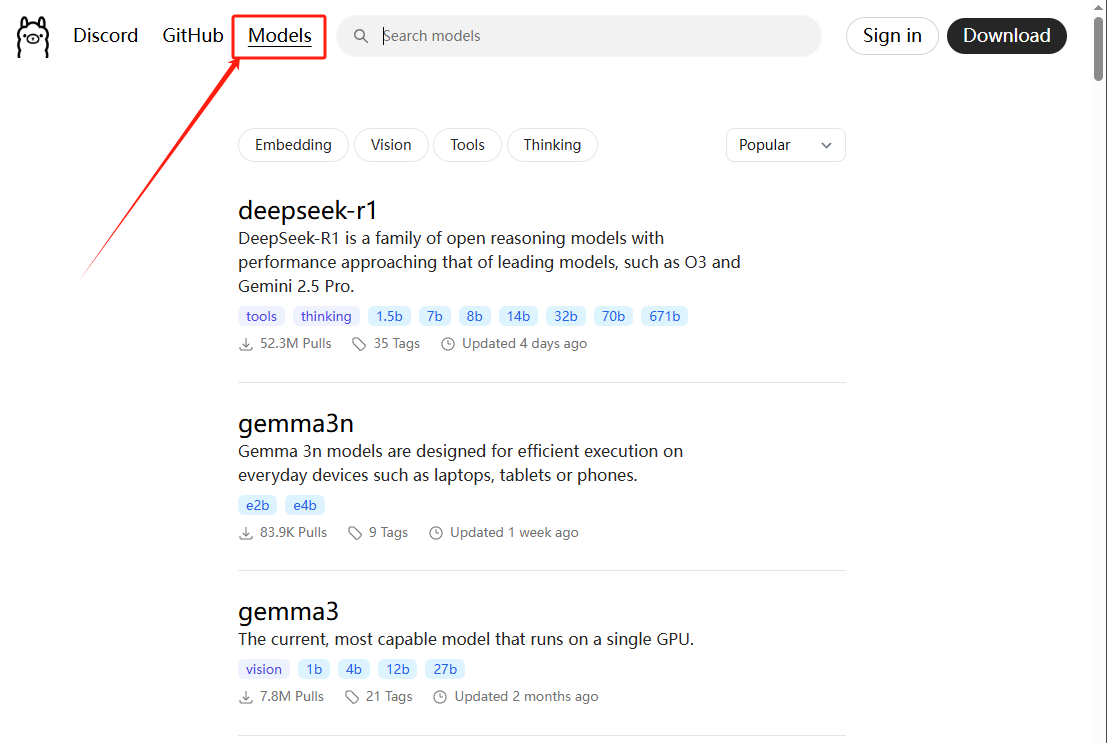
Task: Click the '35 Tags' text
Action: click(x=397, y=344)
